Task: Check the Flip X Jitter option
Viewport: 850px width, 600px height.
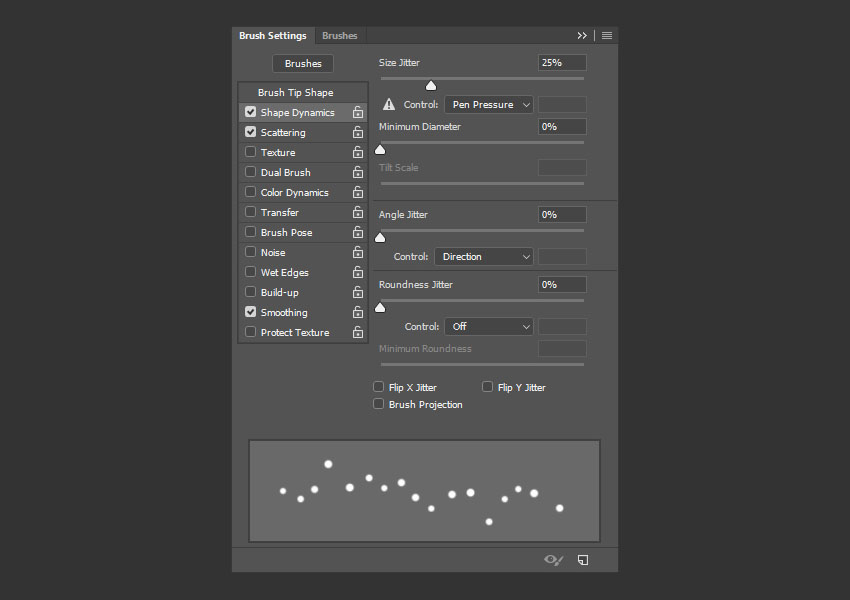Action: click(379, 387)
